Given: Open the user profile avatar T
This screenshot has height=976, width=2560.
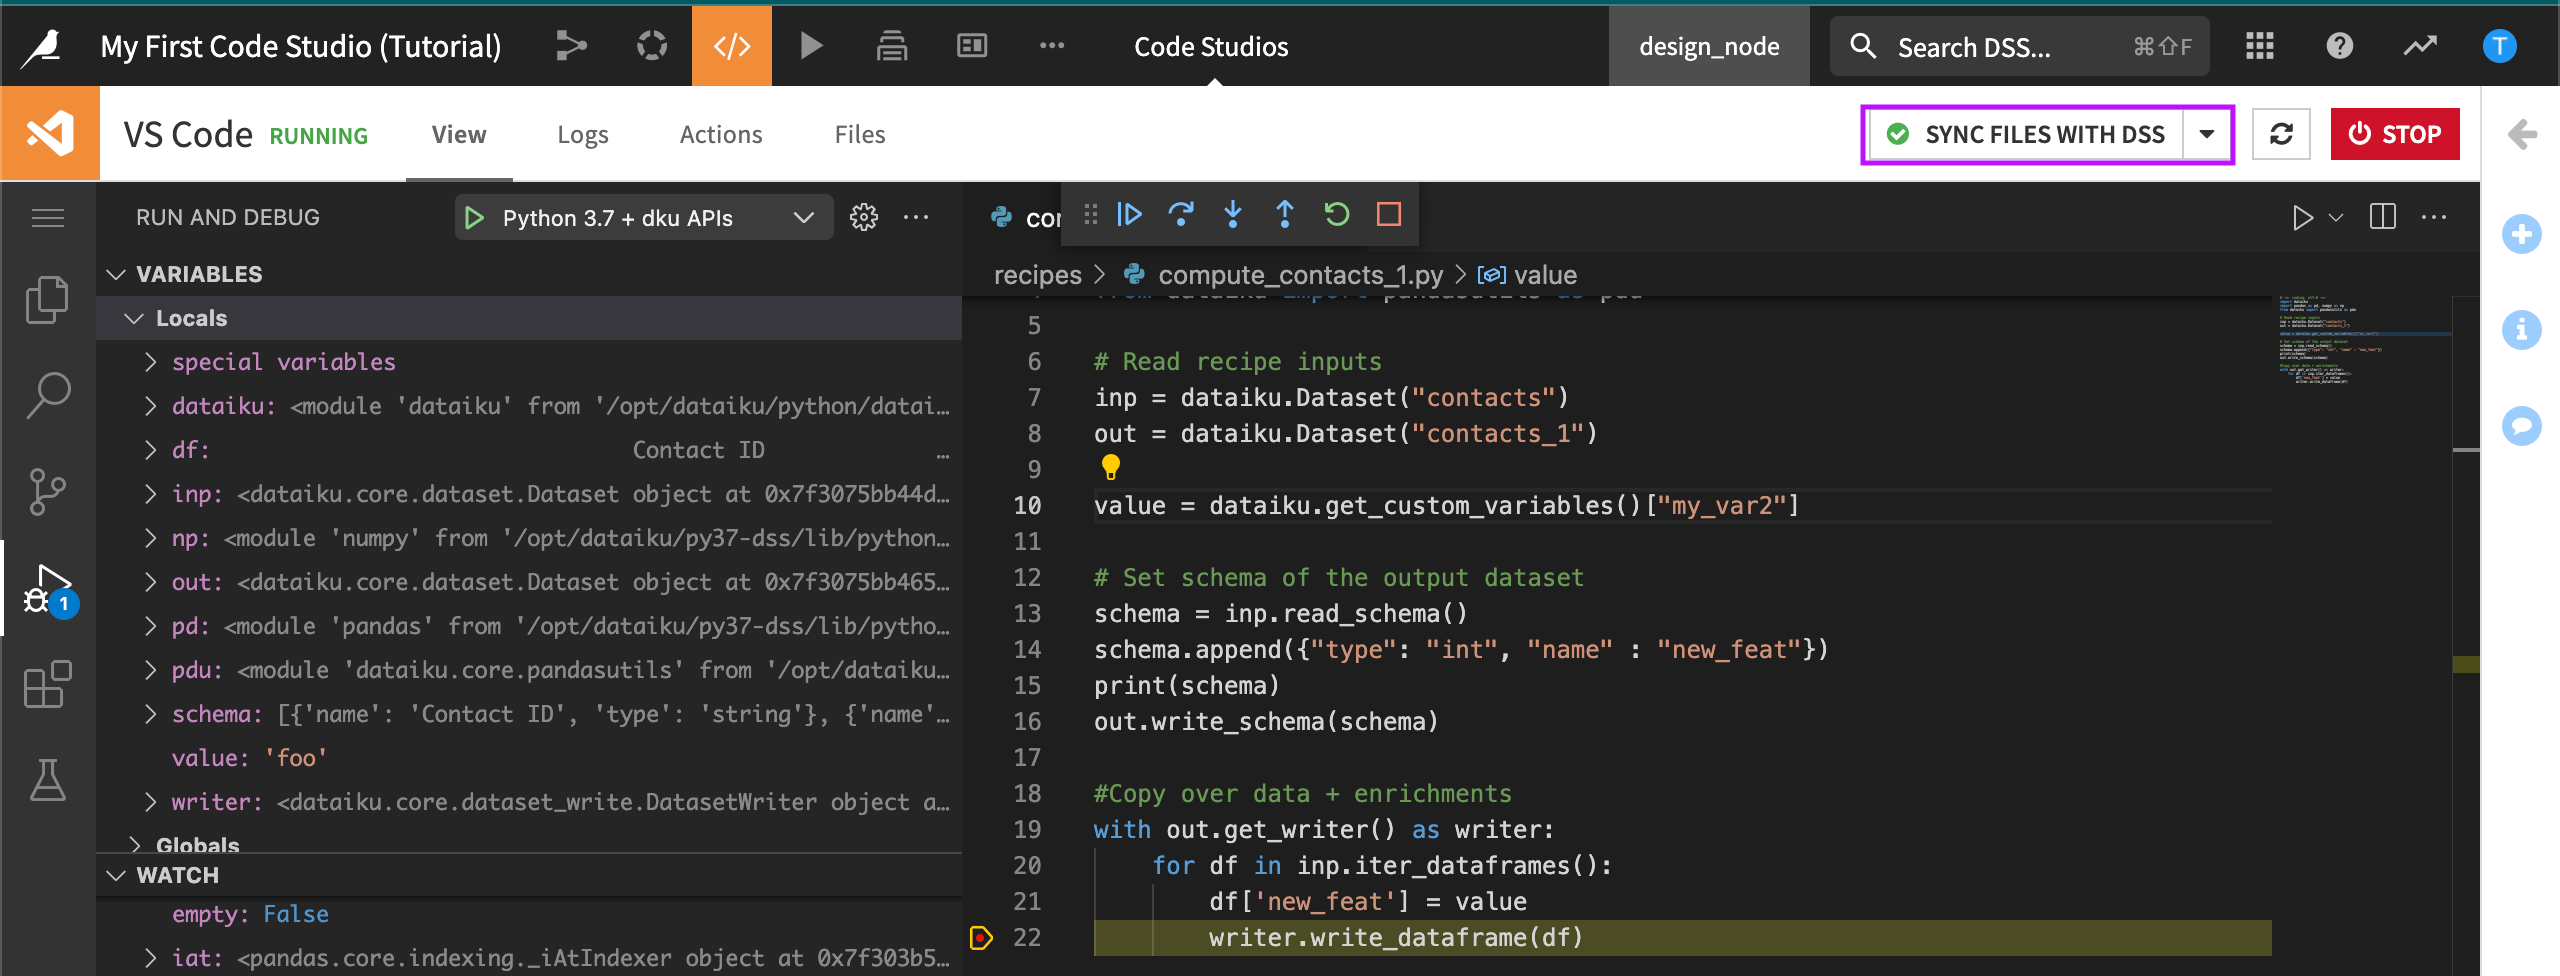Looking at the screenshot, I should [2499, 46].
